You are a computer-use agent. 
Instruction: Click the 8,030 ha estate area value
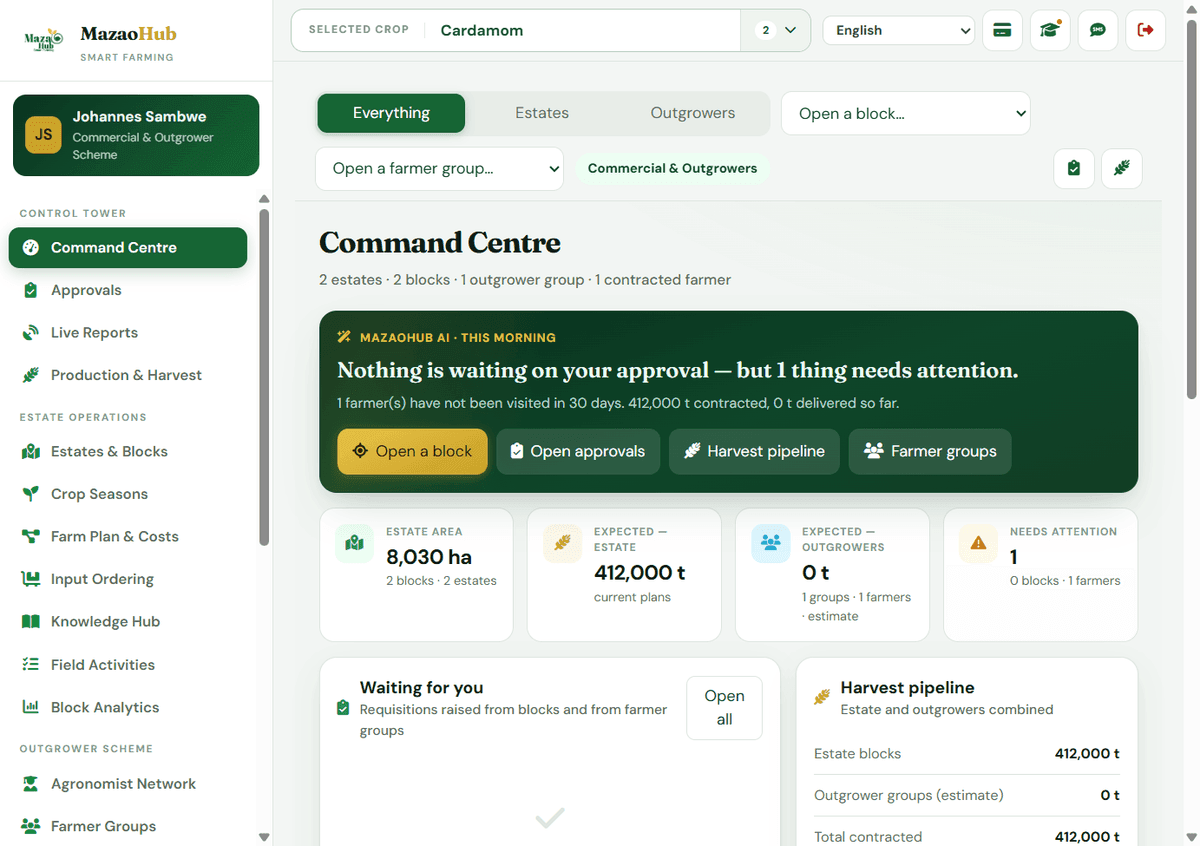coord(428,557)
